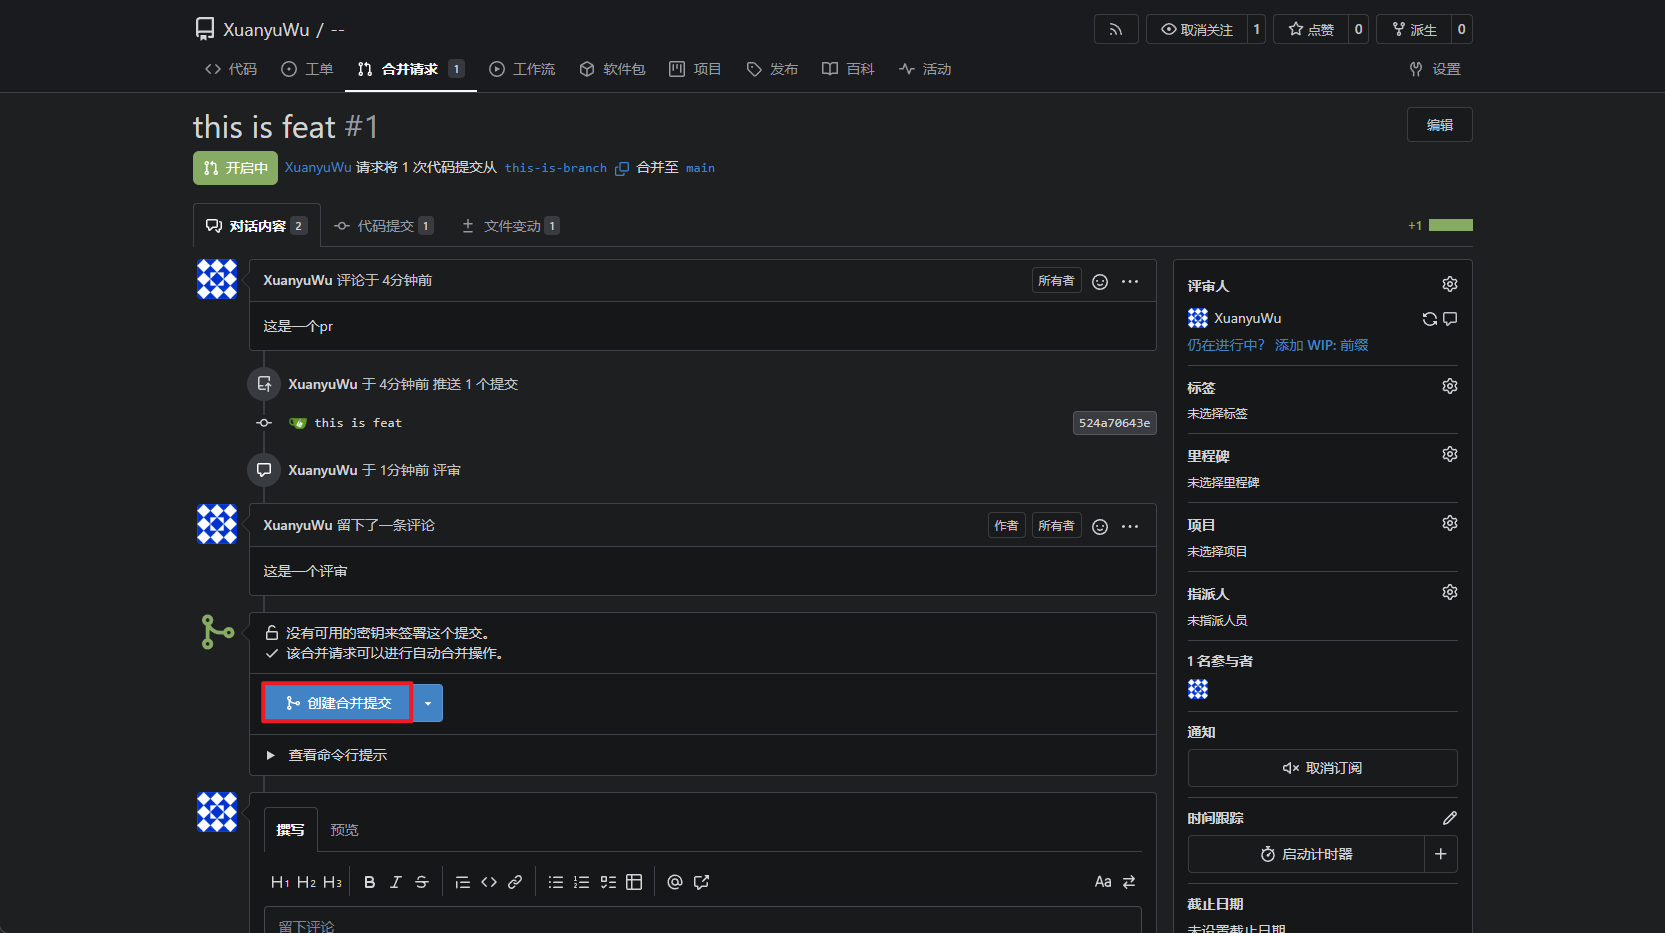This screenshot has height=933, width=1665.
Task: Insert inline code
Action: pyautogui.click(x=489, y=882)
